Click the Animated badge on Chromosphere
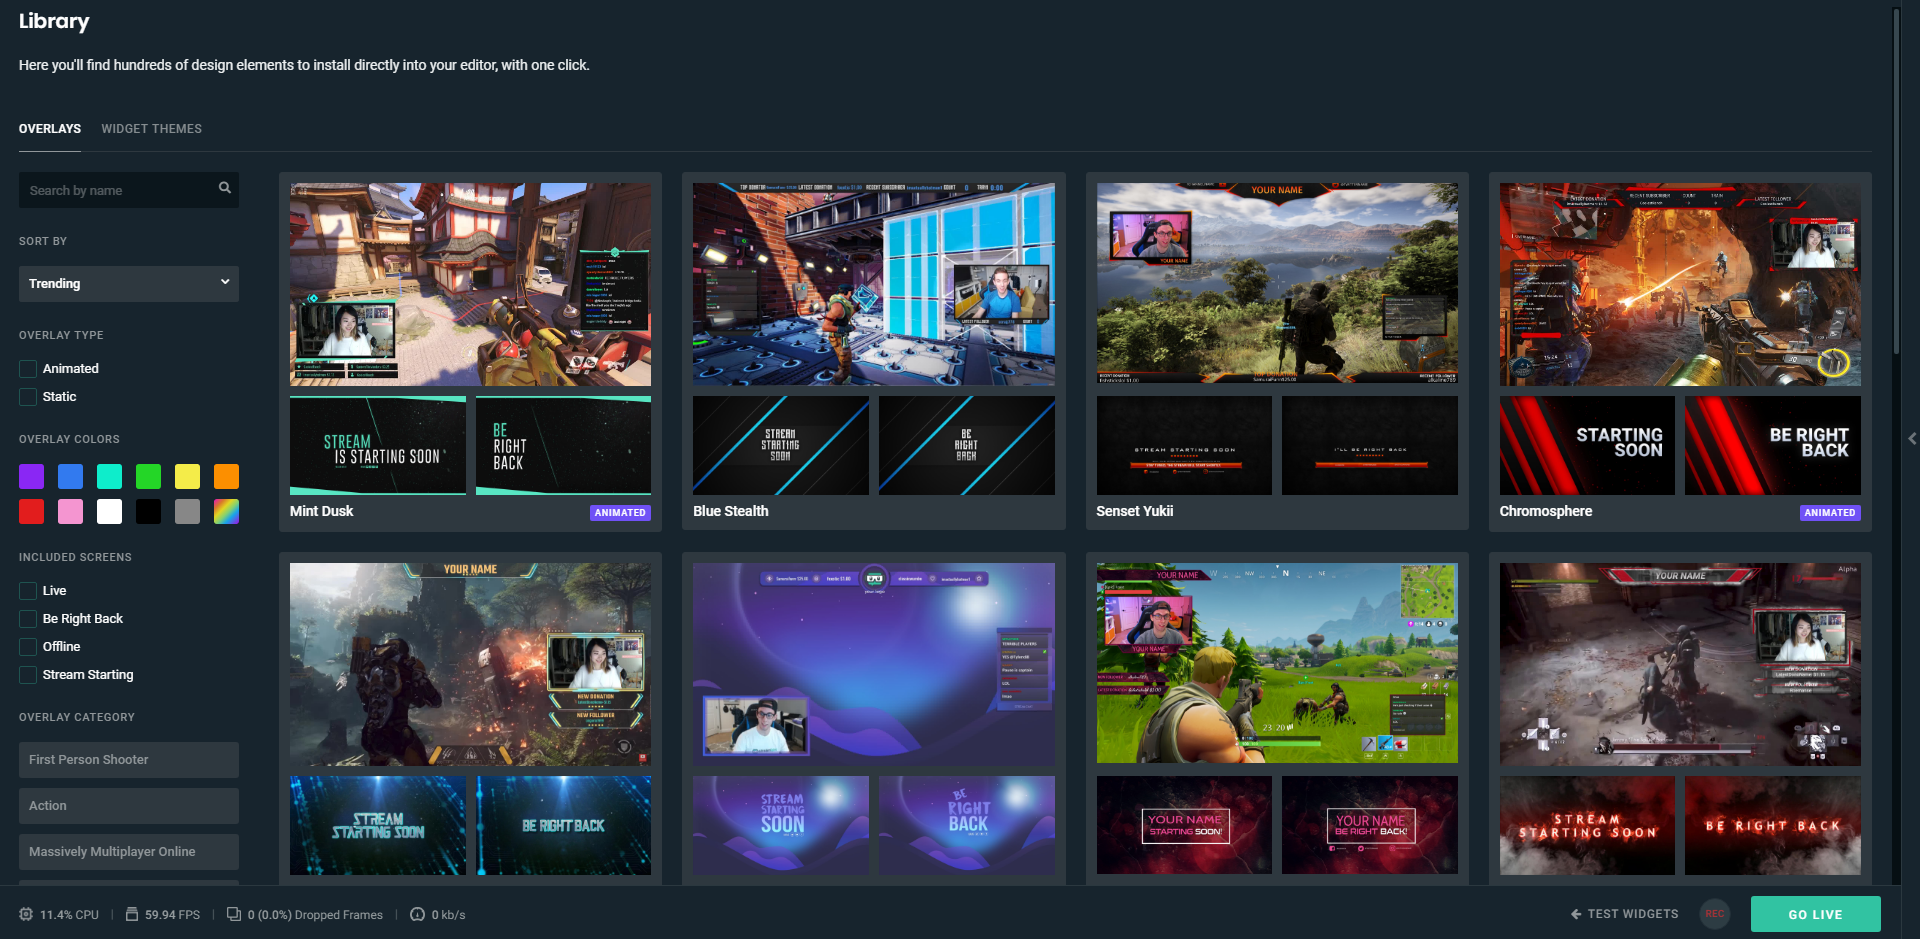Viewport: 1920px width, 939px height. pos(1830,513)
